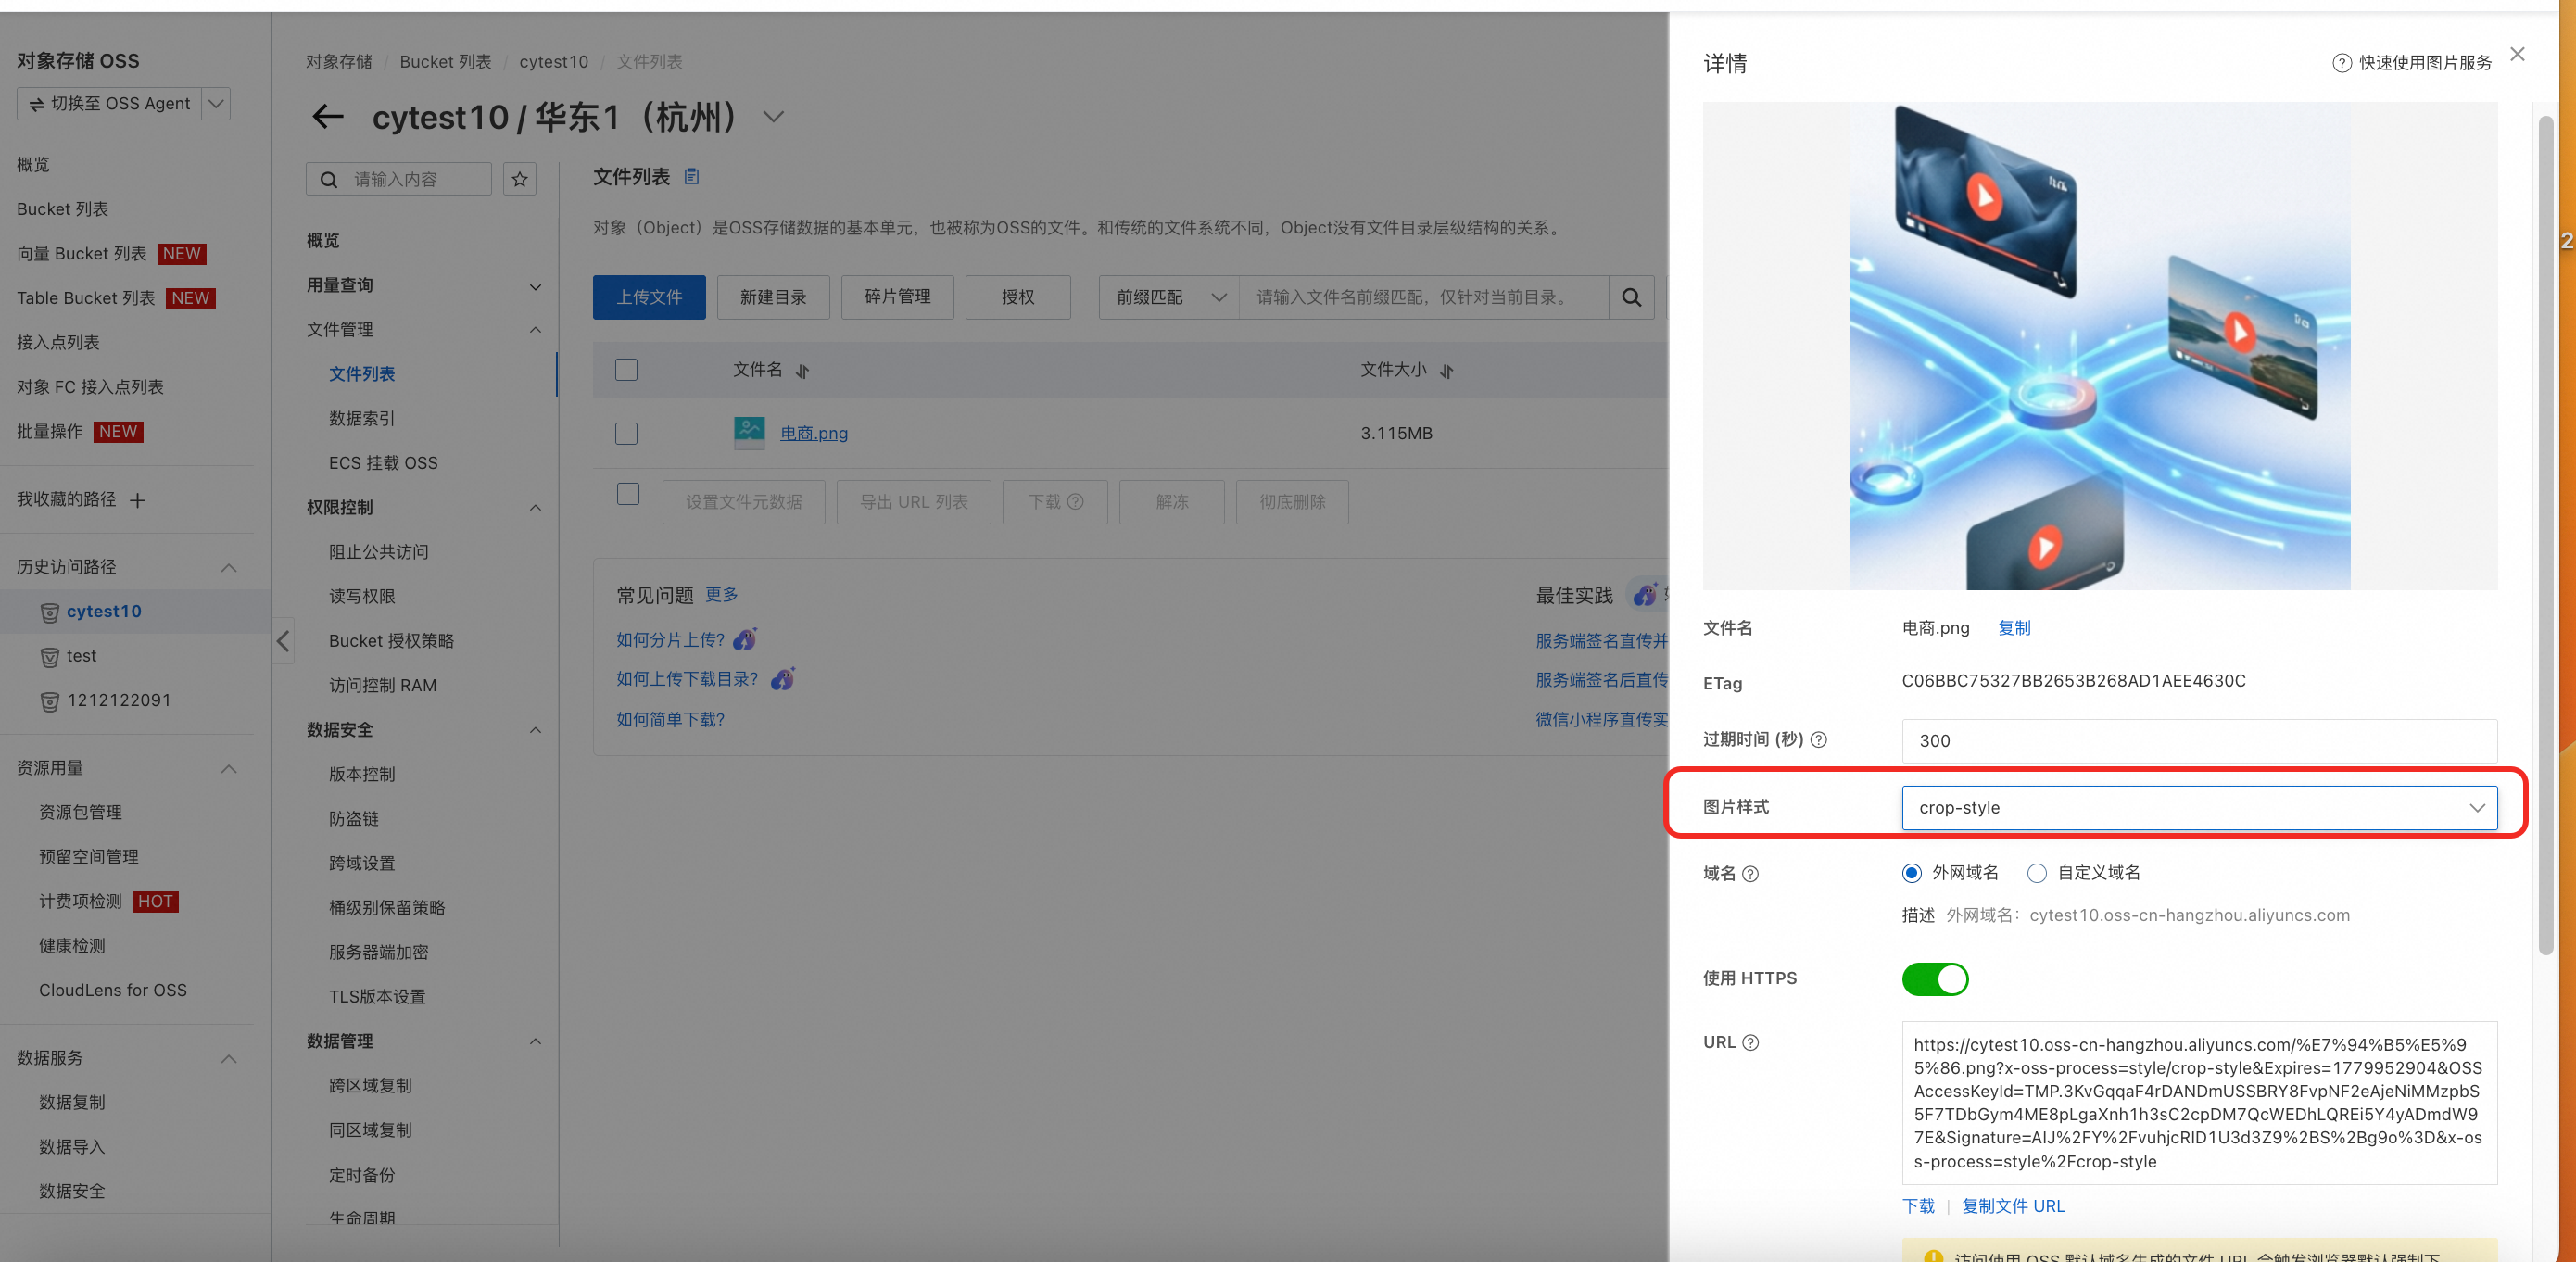Viewport: 2576px width, 1262px height.
Task: Check the bottom batch action checkbox
Action: pyautogui.click(x=628, y=494)
